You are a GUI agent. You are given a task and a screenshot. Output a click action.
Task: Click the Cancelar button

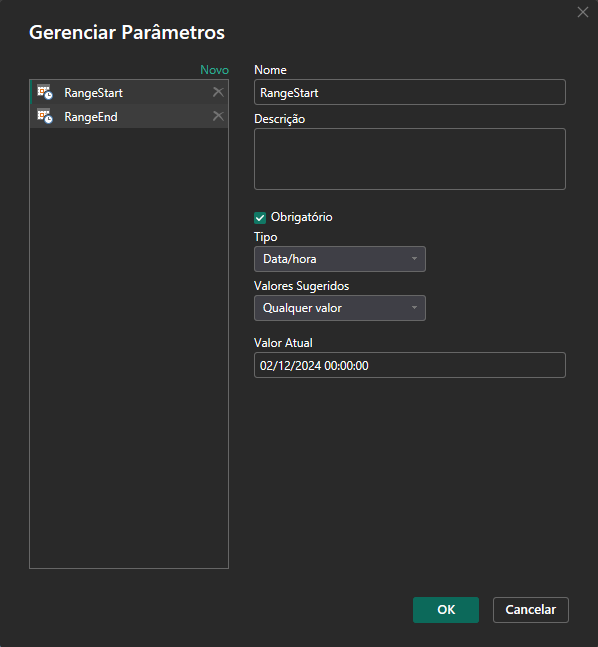click(x=531, y=609)
